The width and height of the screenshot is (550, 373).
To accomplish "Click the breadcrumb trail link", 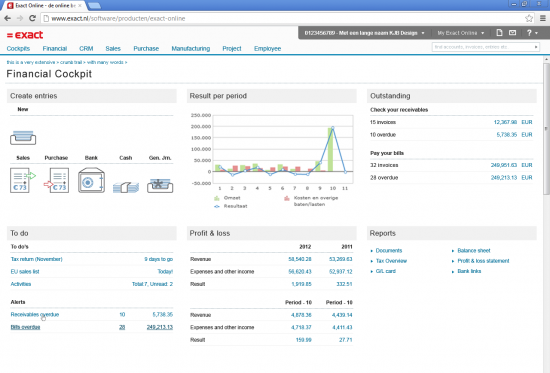I will click(67, 62).
